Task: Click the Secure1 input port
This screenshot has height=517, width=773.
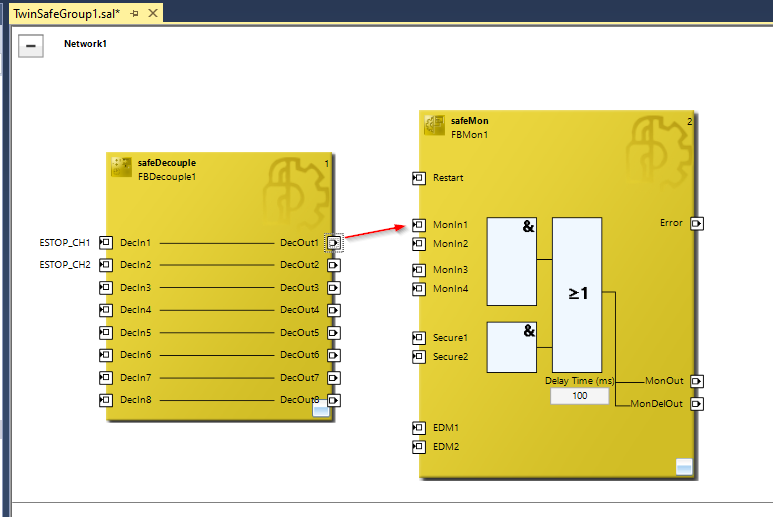Action: pyautogui.click(x=419, y=338)
